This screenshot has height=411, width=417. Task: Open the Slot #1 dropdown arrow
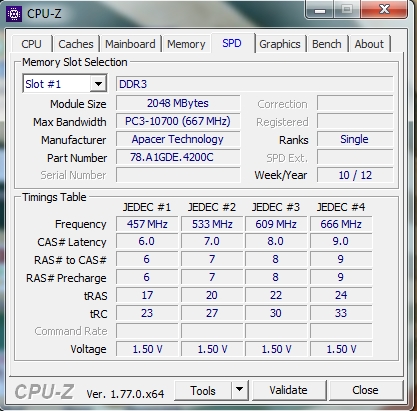(98, 84)
